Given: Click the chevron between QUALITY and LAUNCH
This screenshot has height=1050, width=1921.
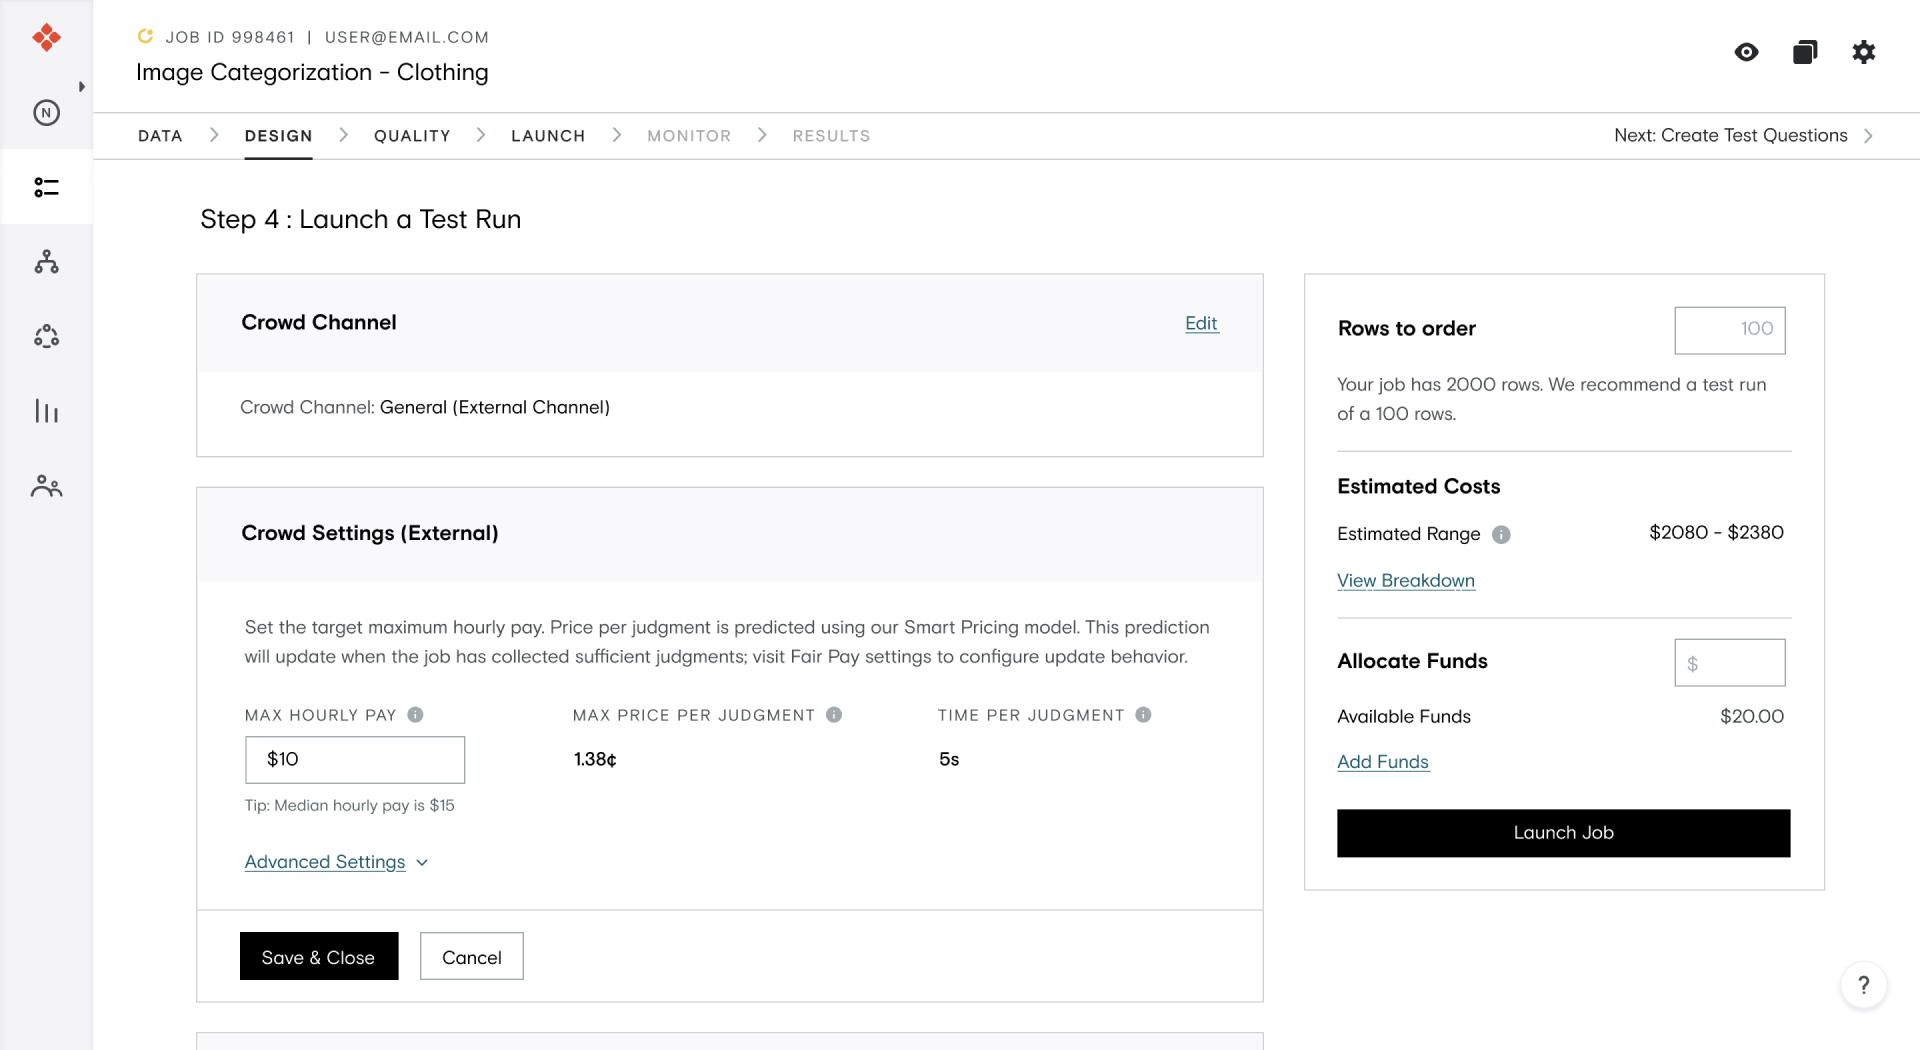Looking at the screenshot, I should coord(481,135).
